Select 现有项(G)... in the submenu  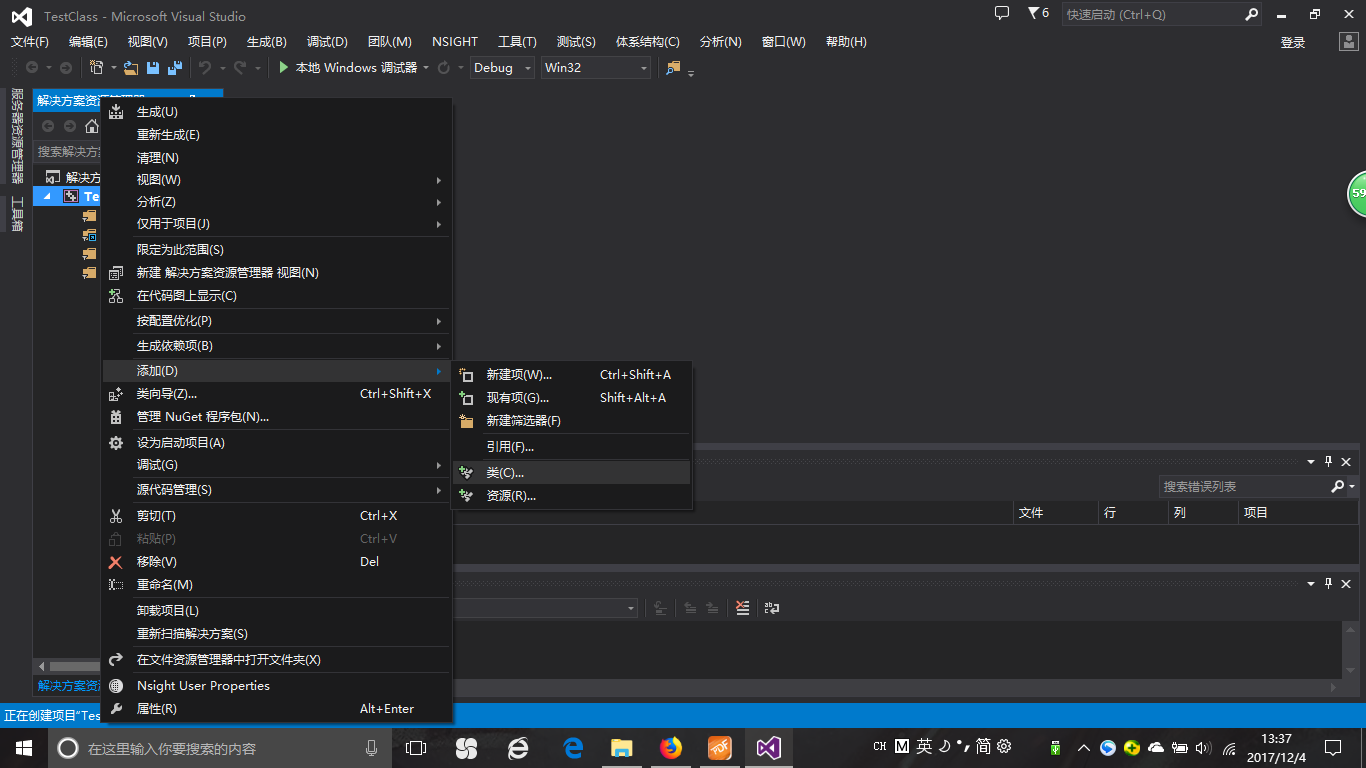coord(571,397)
